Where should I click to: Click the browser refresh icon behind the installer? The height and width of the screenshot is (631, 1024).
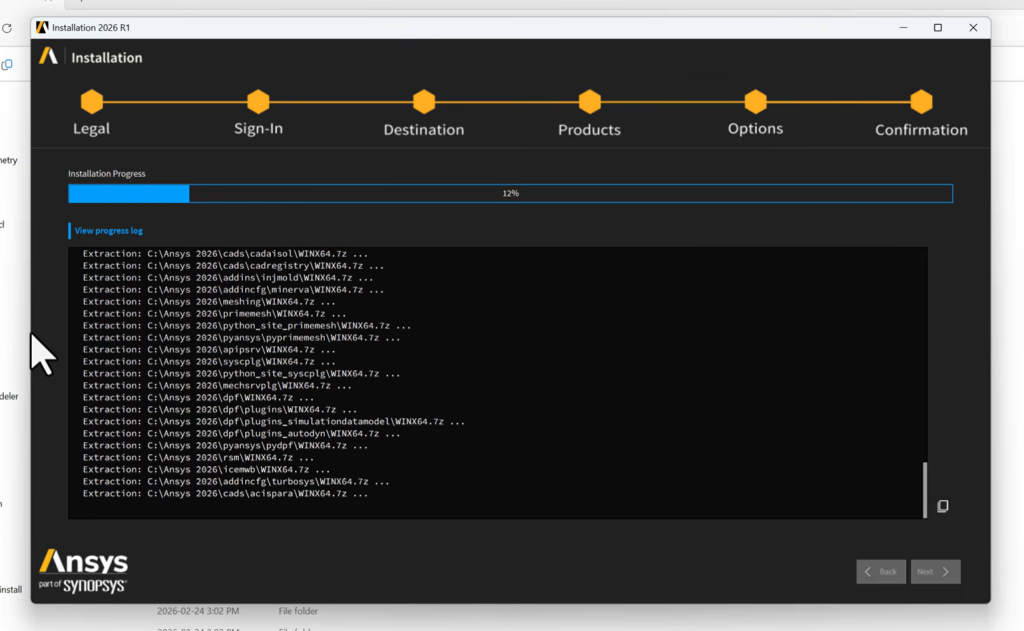[7, 28]
